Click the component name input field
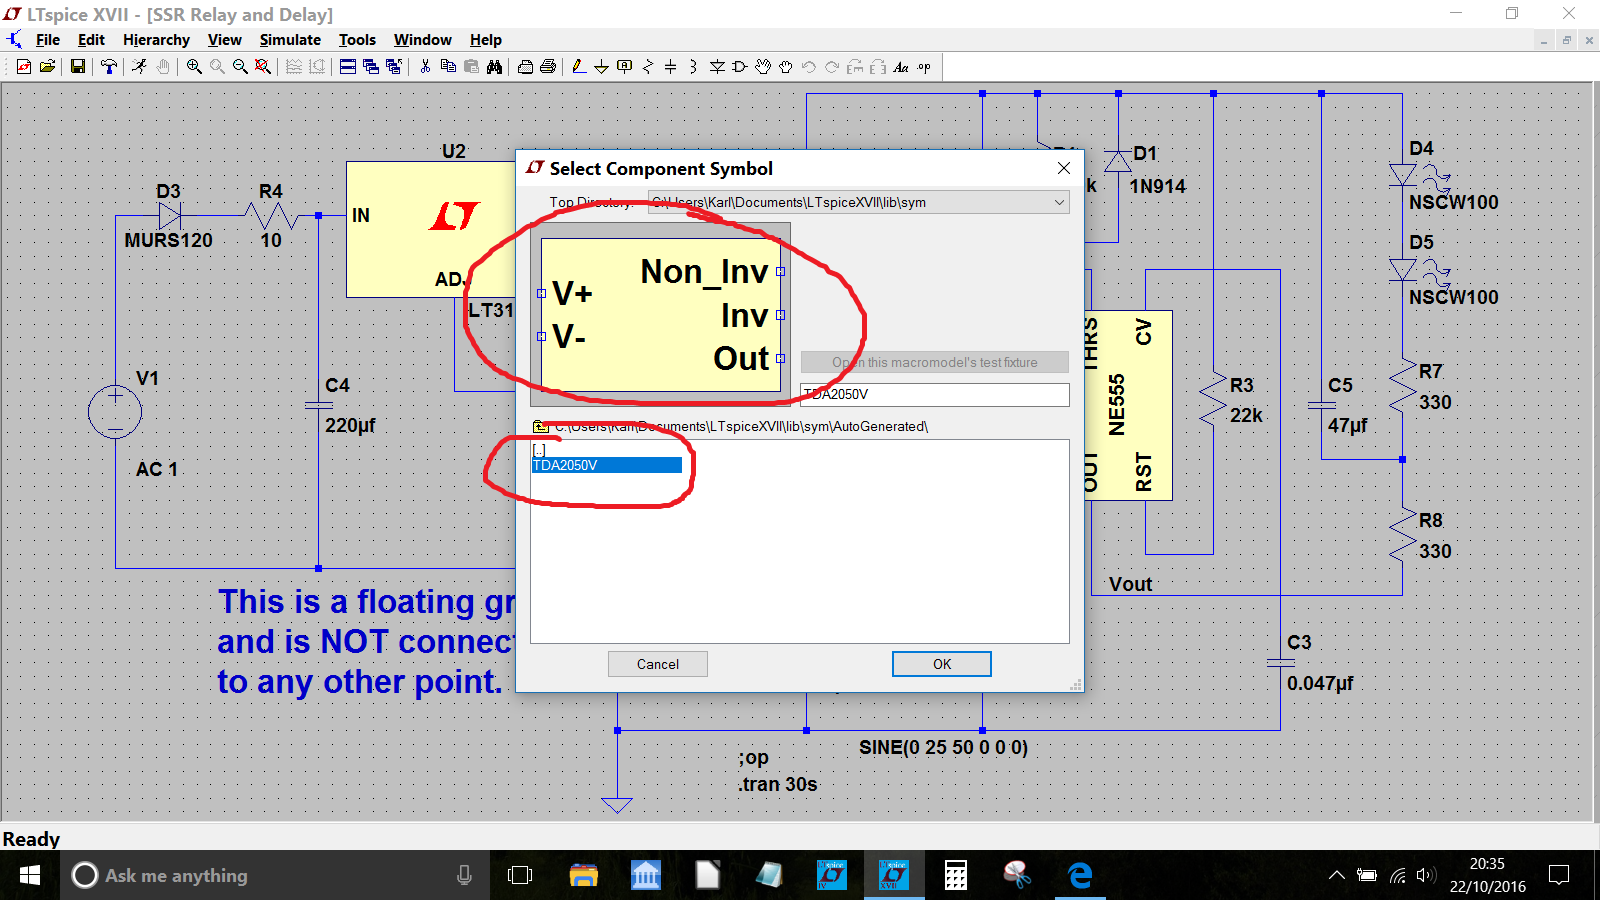The width and height of the screenshot is (1600, 900). click(935, 394)
